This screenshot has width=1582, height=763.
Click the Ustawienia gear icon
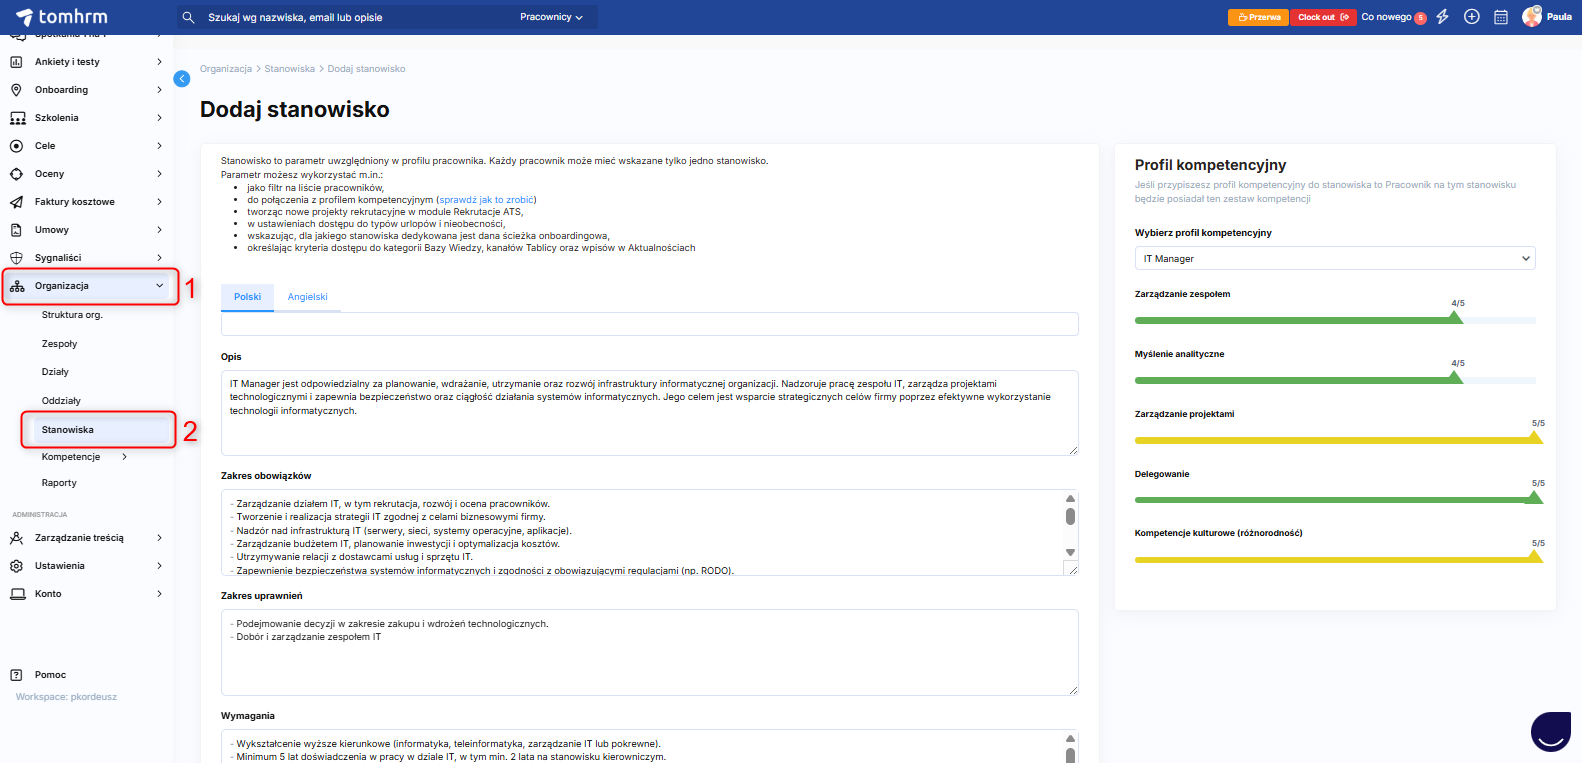(x=16, y=566)
